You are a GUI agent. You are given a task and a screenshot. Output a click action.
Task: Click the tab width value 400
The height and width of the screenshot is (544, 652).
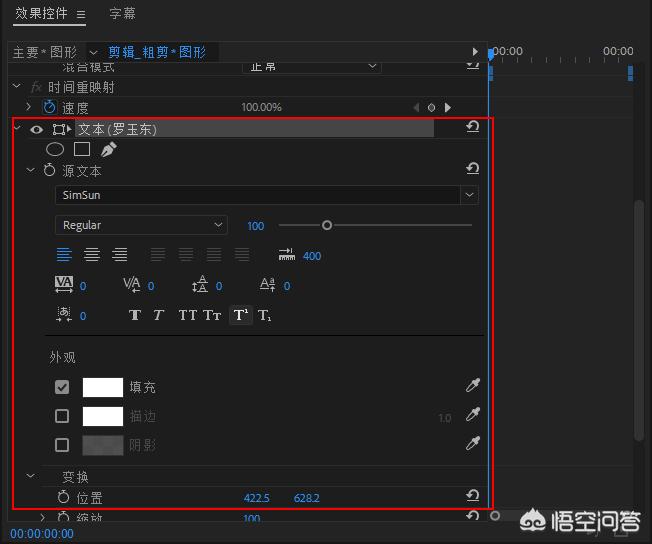[312, 256]
